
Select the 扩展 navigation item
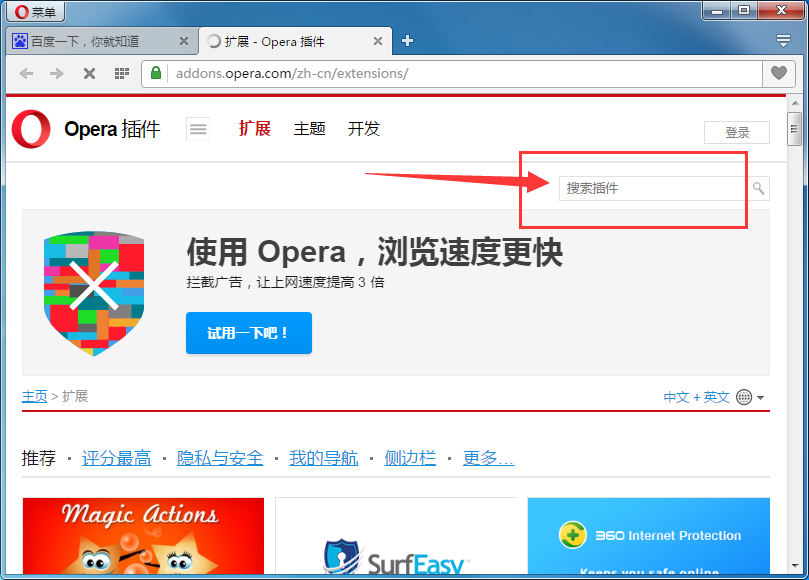point(255,128)
